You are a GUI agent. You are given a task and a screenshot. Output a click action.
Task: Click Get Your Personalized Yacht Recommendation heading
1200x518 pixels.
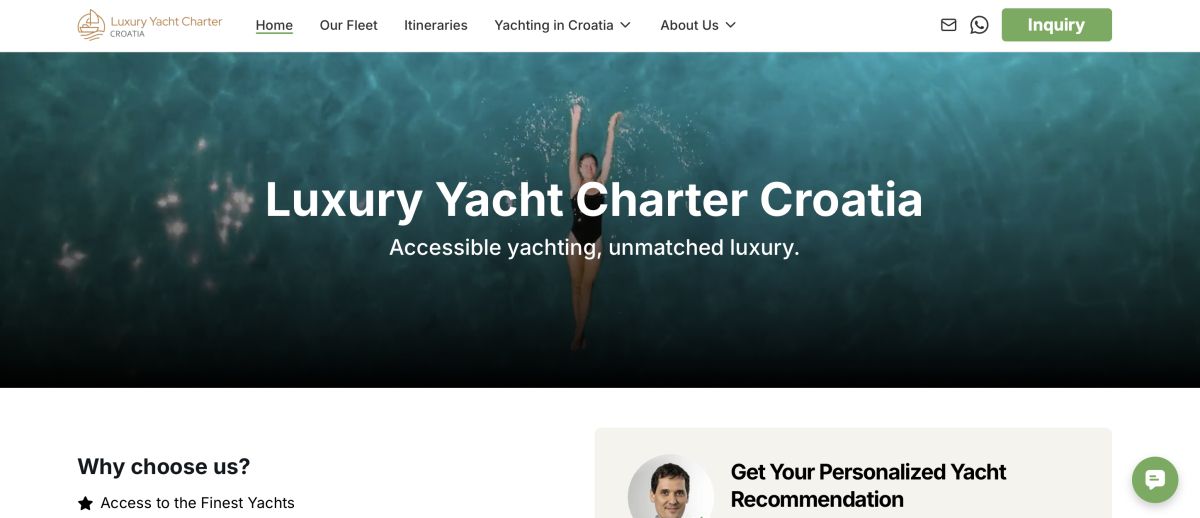click(868, 485)
